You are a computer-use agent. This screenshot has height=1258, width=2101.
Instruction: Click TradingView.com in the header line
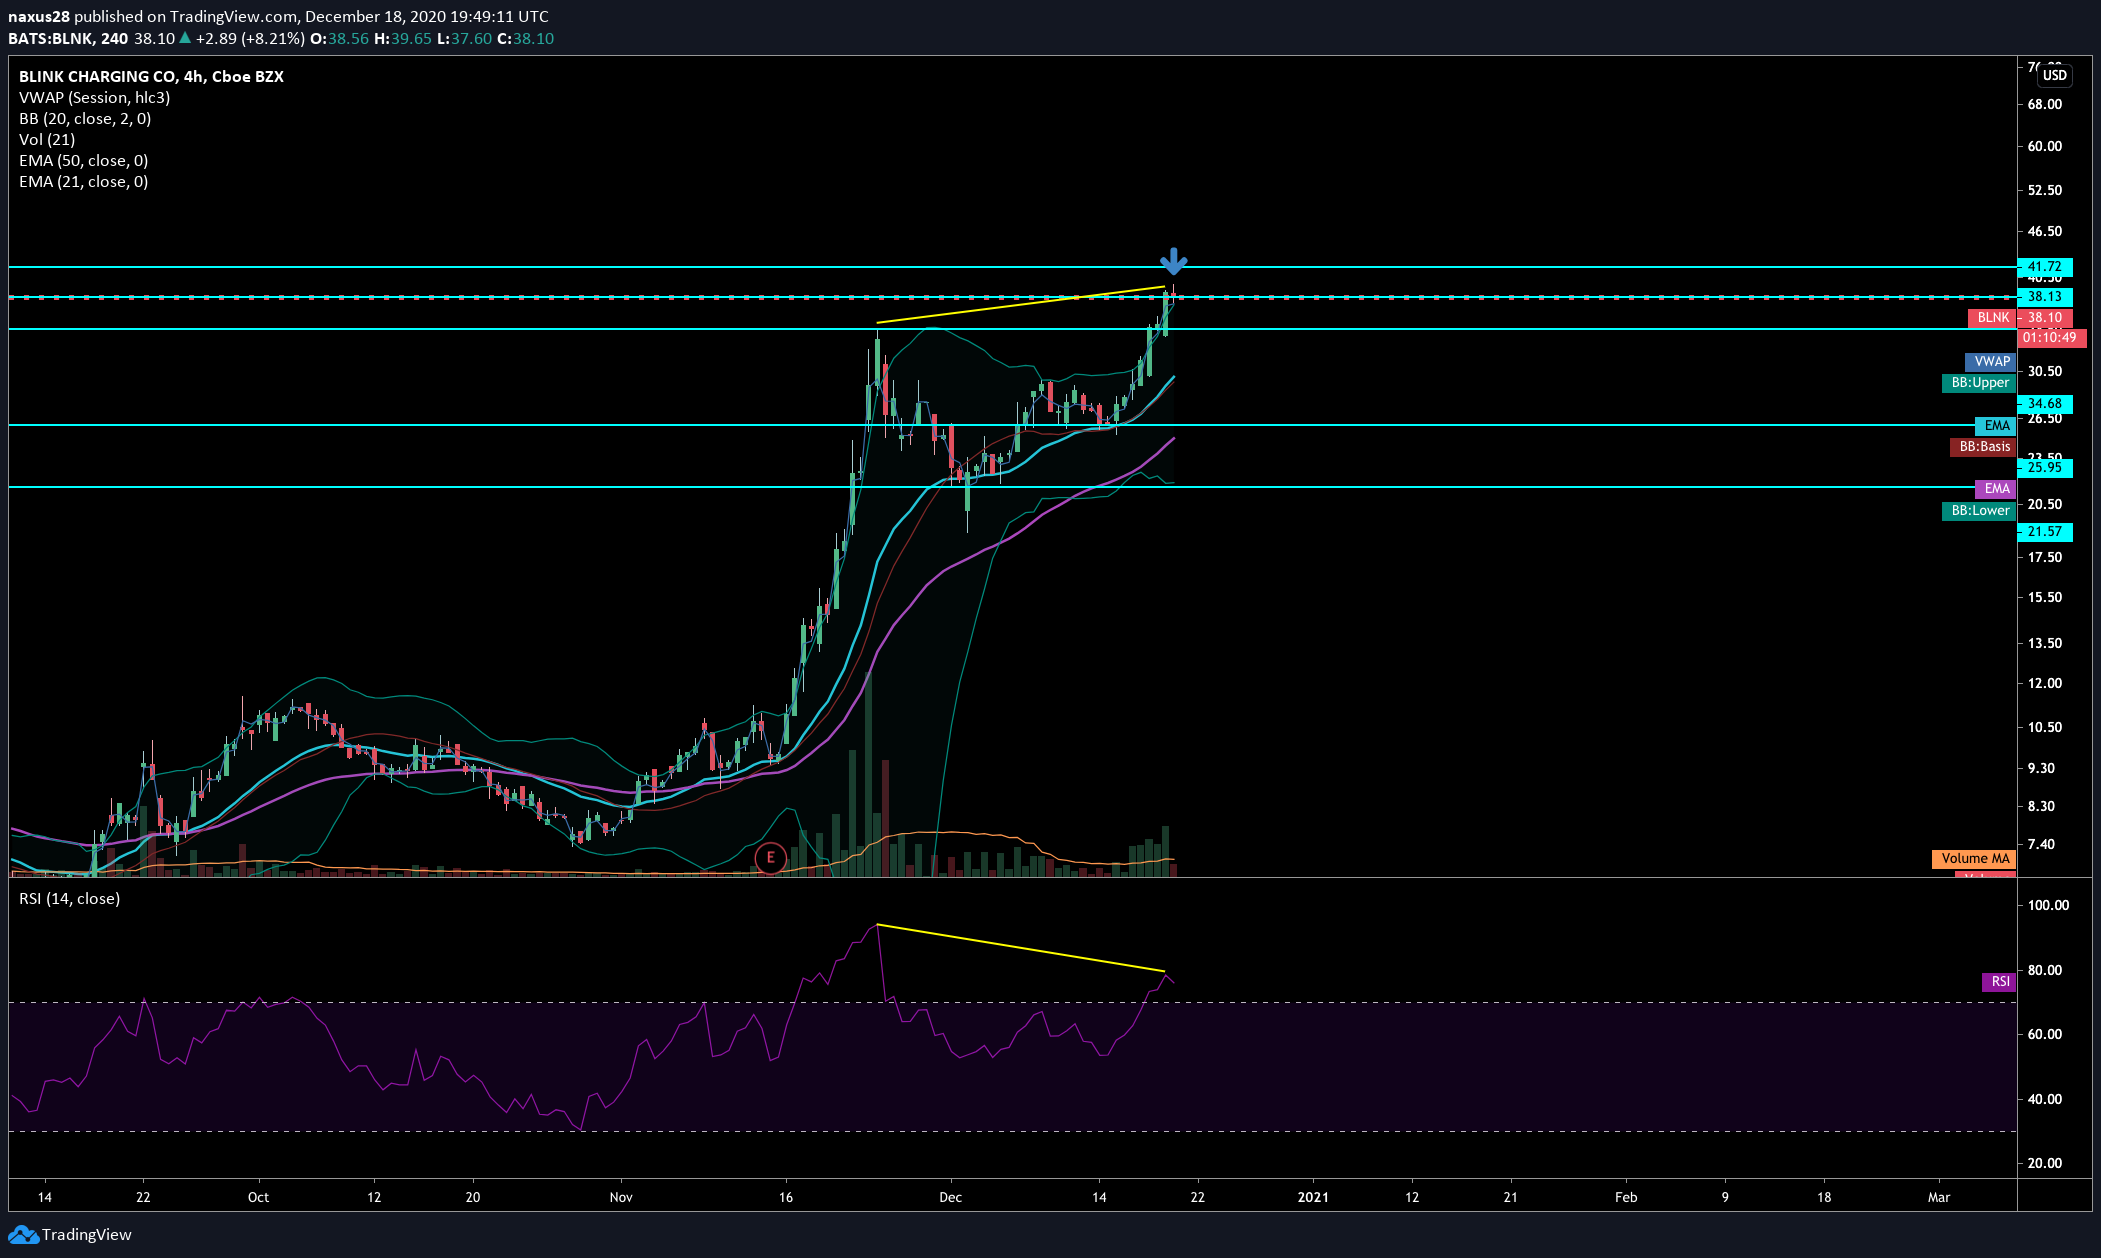pyautogui.click(x=235, y=16)
